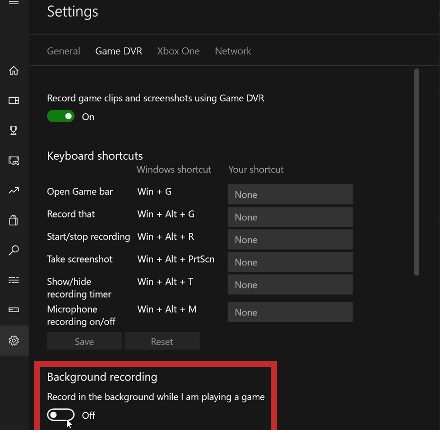Click the settings vertical scrollbar
This screenshot has width=440, height=430.
coord(416,172)
